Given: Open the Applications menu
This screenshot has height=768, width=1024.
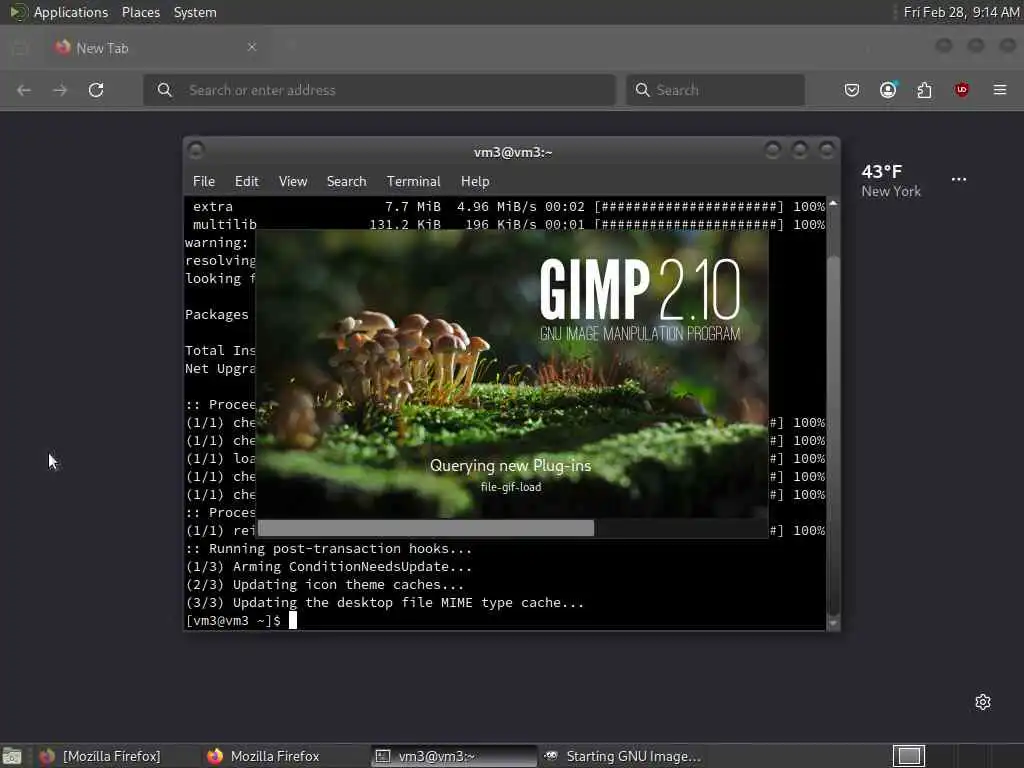Looking at the screenshot, I should point(71,12).
